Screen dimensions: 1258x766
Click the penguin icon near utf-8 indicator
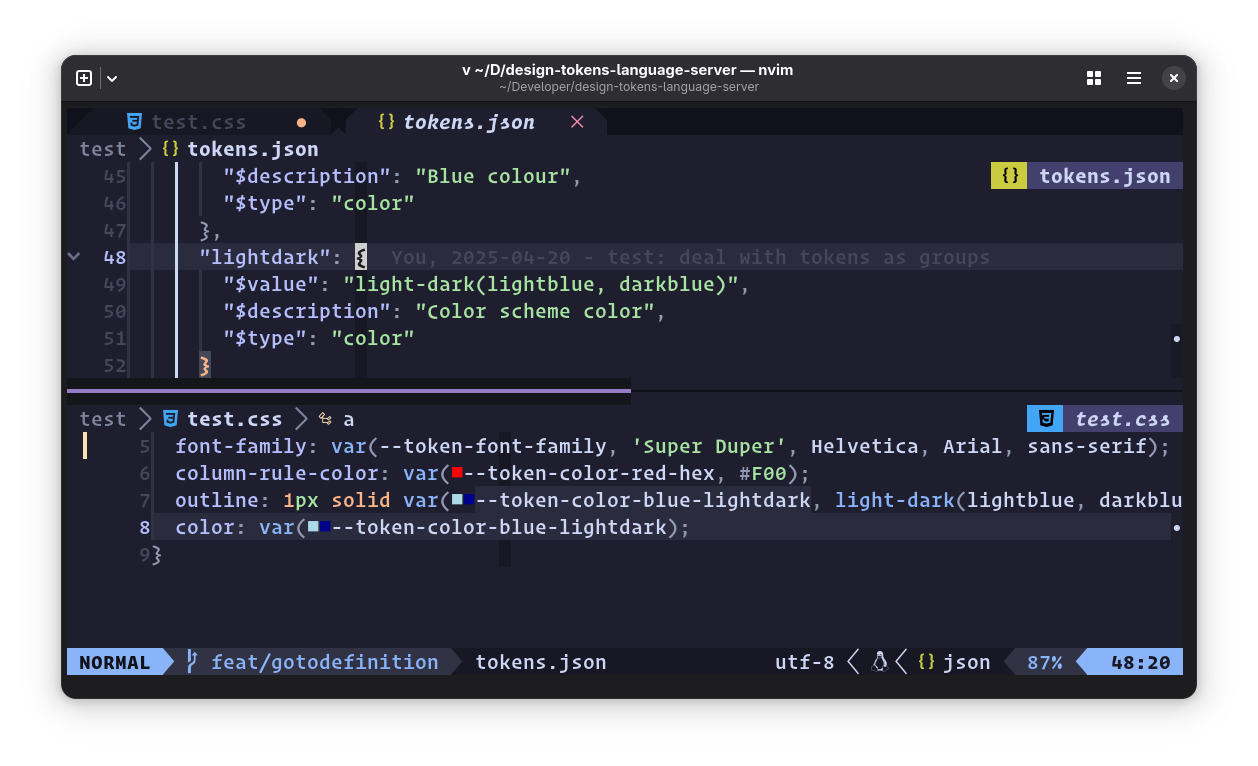tap(880, 661)
